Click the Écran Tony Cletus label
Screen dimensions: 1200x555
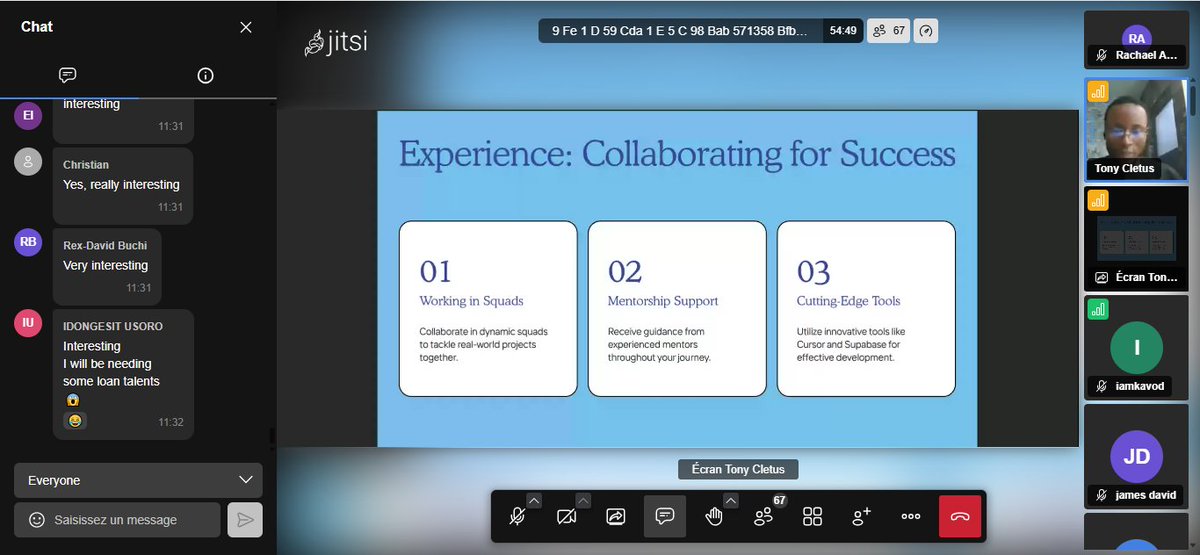pos(738,469)
